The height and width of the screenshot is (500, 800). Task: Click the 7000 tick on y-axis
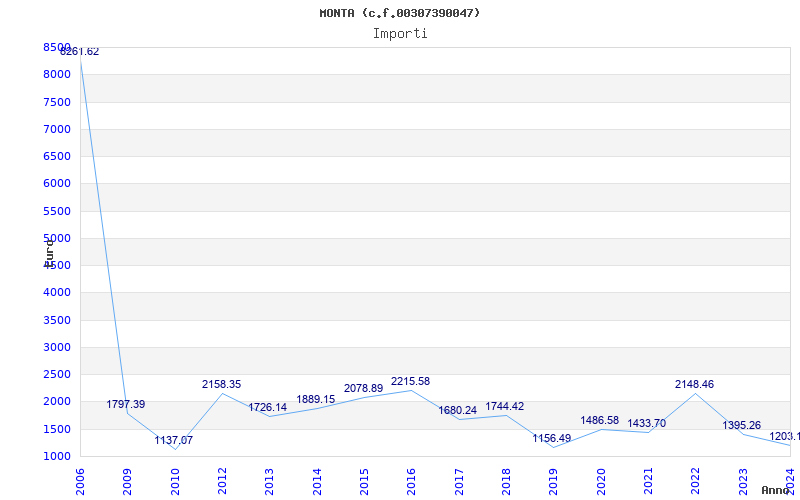[x=57, y=129]
